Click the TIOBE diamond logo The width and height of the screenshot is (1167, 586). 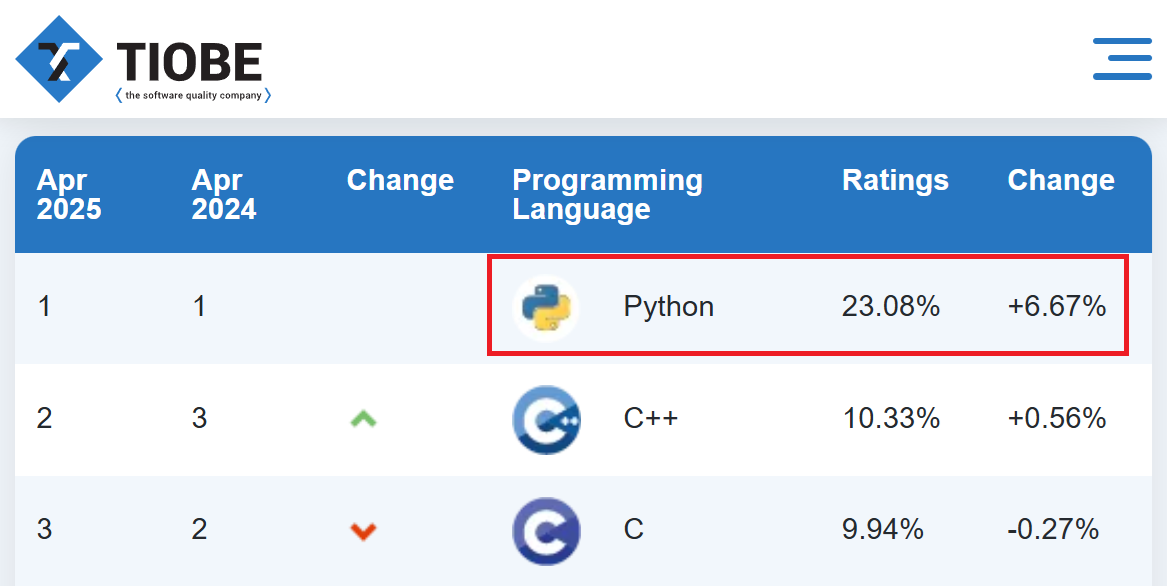pos(60,59)
